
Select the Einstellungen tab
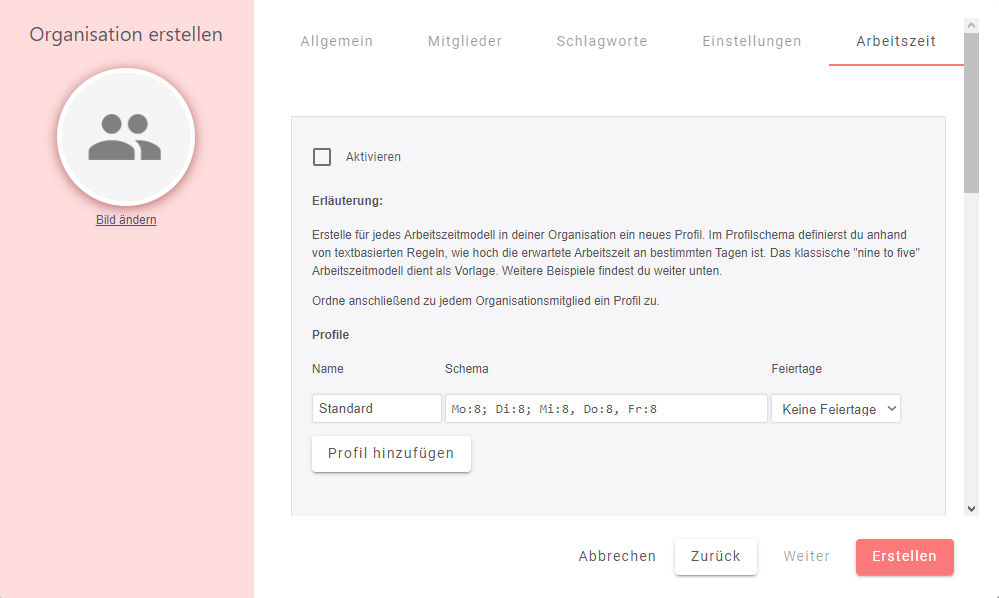(752, 41)
